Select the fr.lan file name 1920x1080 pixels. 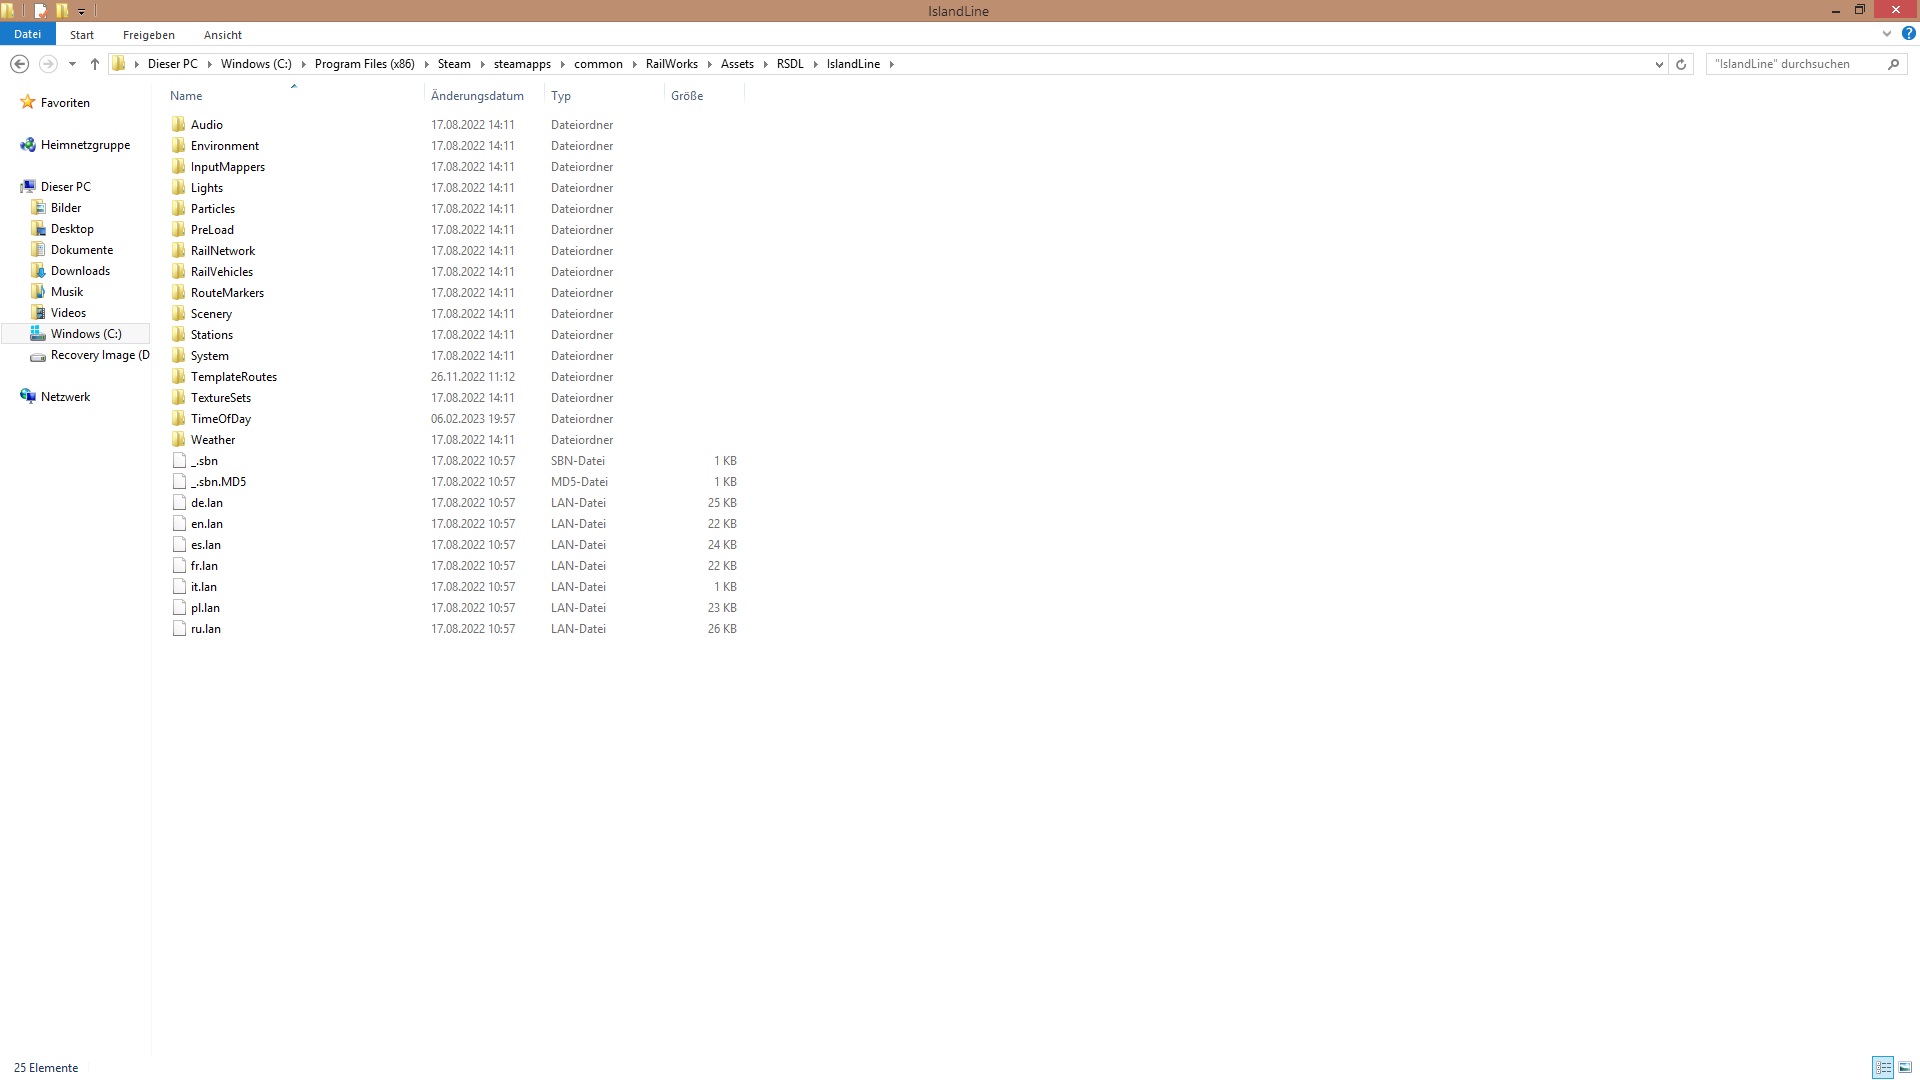(204, 565)
